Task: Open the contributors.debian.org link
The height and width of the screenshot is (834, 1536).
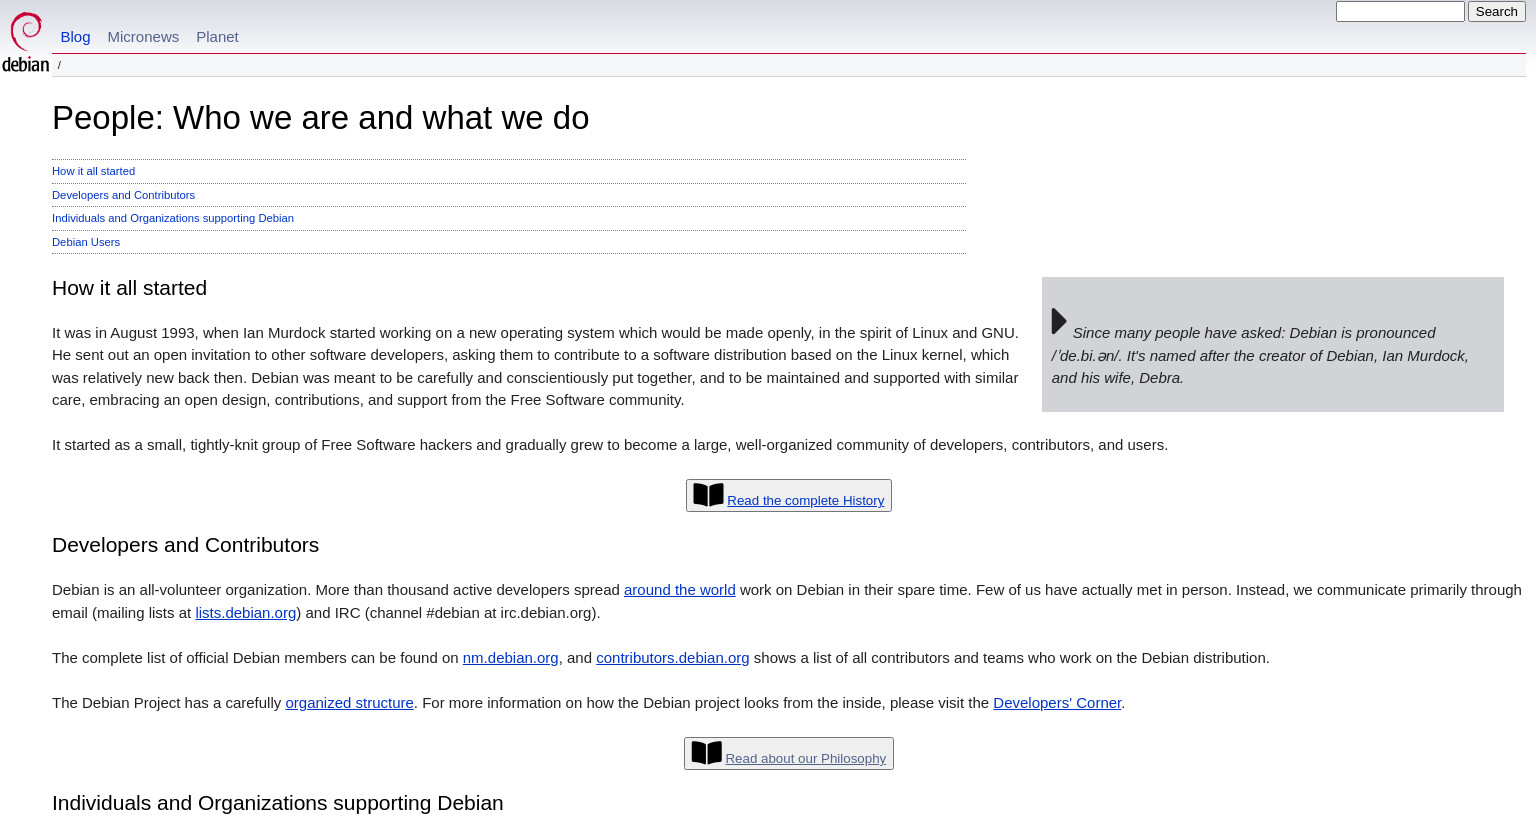Action: 672,658
